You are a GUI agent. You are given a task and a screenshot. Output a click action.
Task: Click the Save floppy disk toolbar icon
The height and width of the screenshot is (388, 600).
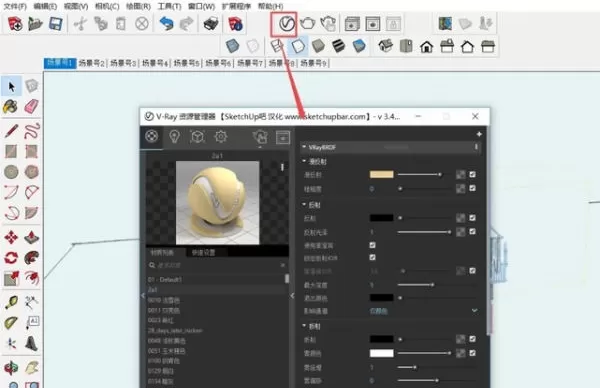[56, 24]
